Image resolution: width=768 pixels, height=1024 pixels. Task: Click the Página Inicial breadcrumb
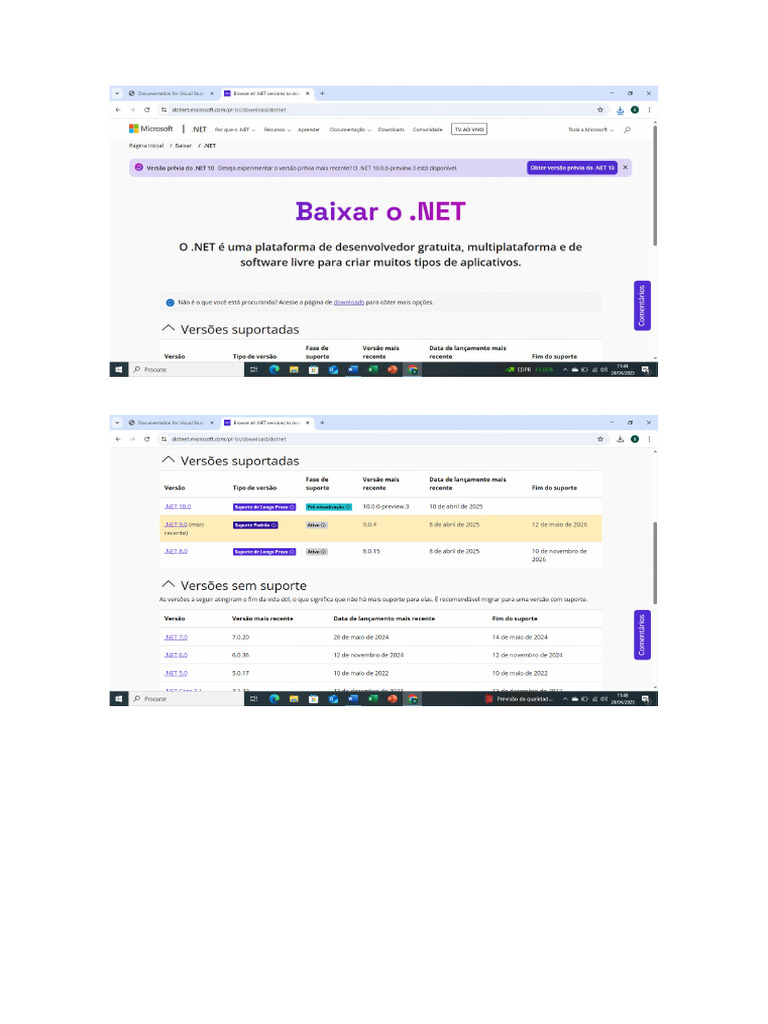146,146
